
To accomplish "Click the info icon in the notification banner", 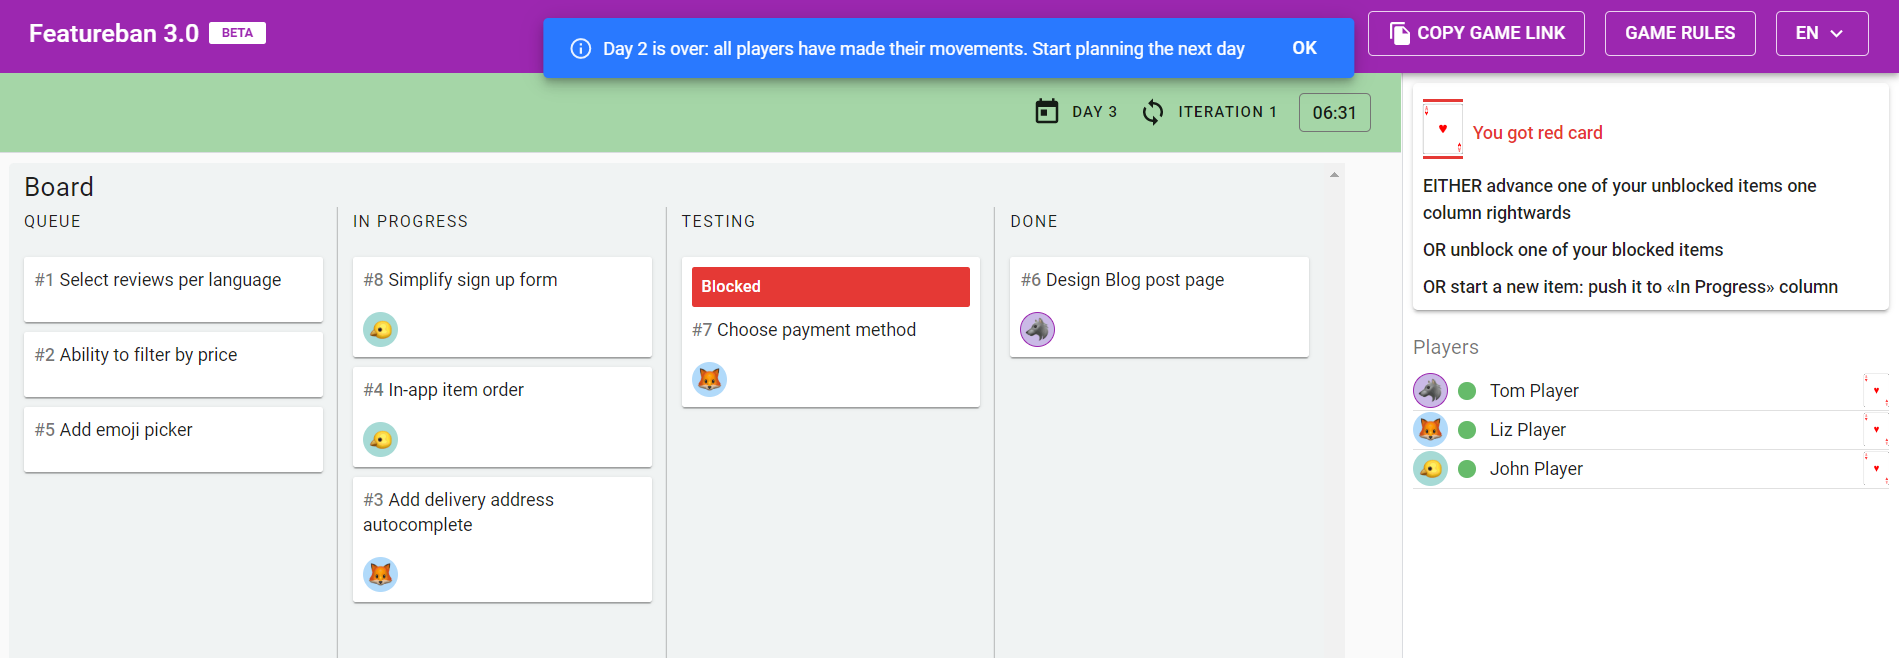I will coord(580,48).
